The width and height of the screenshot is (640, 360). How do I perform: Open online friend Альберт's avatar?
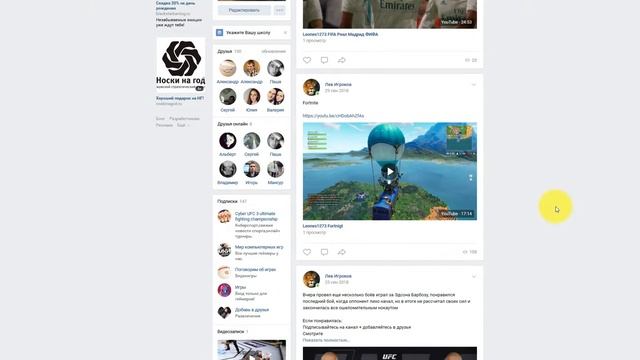click(227, 141)
